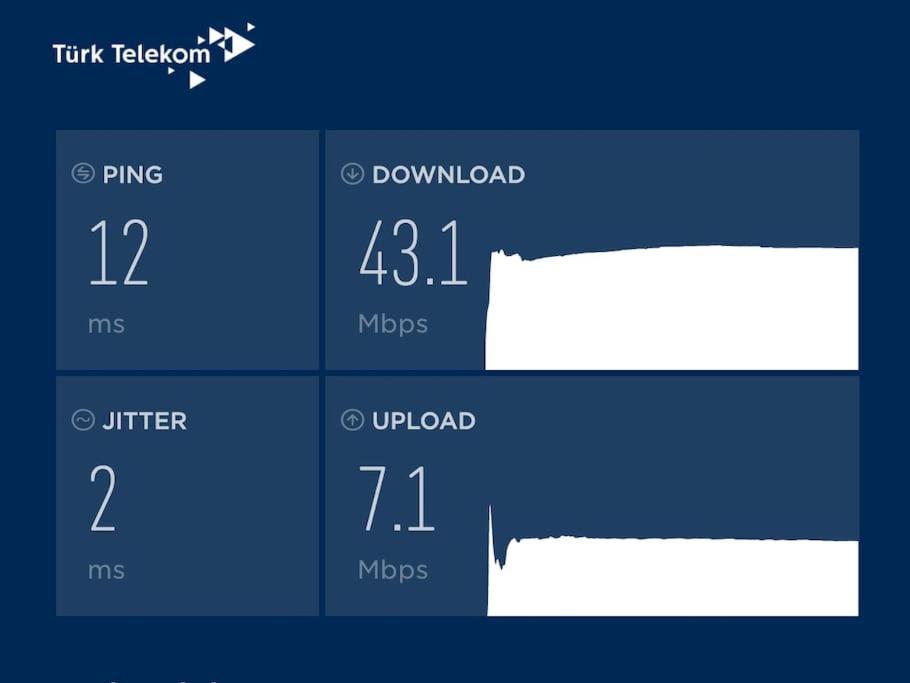910x683 pixels.
Task: Select the PING label
Action: [x=133, y=175]
